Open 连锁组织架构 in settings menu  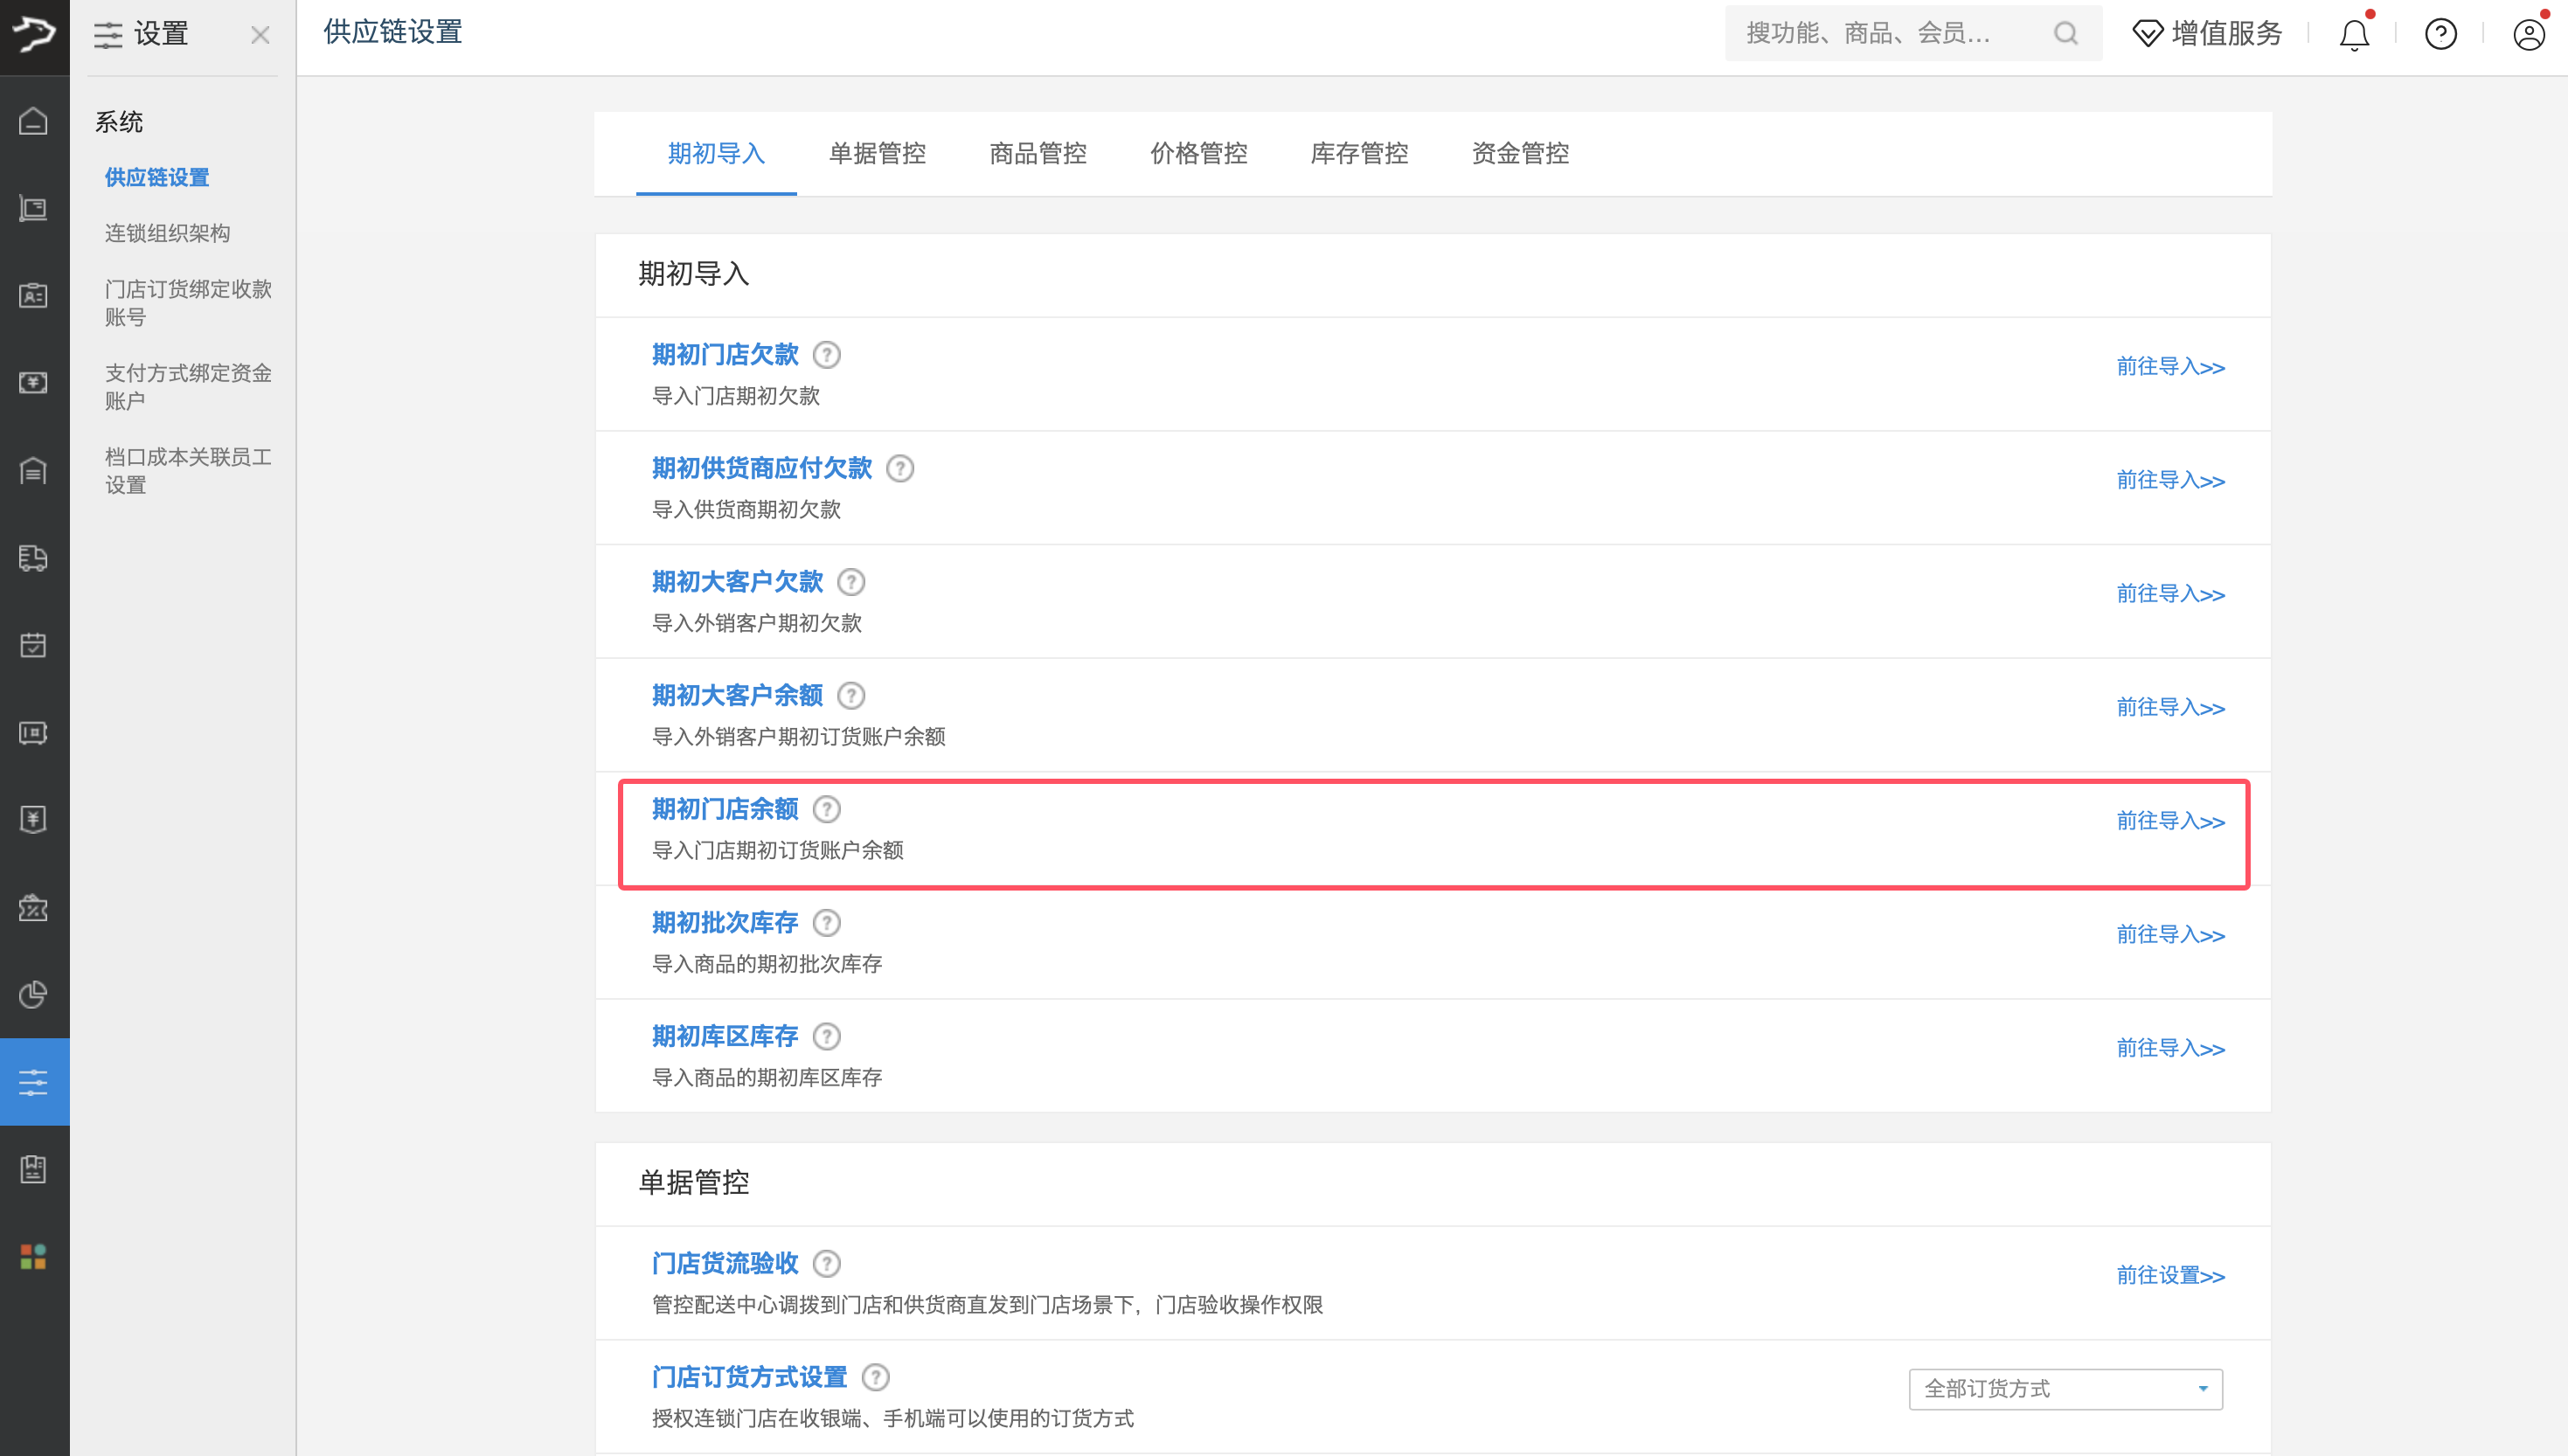coord(167,233)
